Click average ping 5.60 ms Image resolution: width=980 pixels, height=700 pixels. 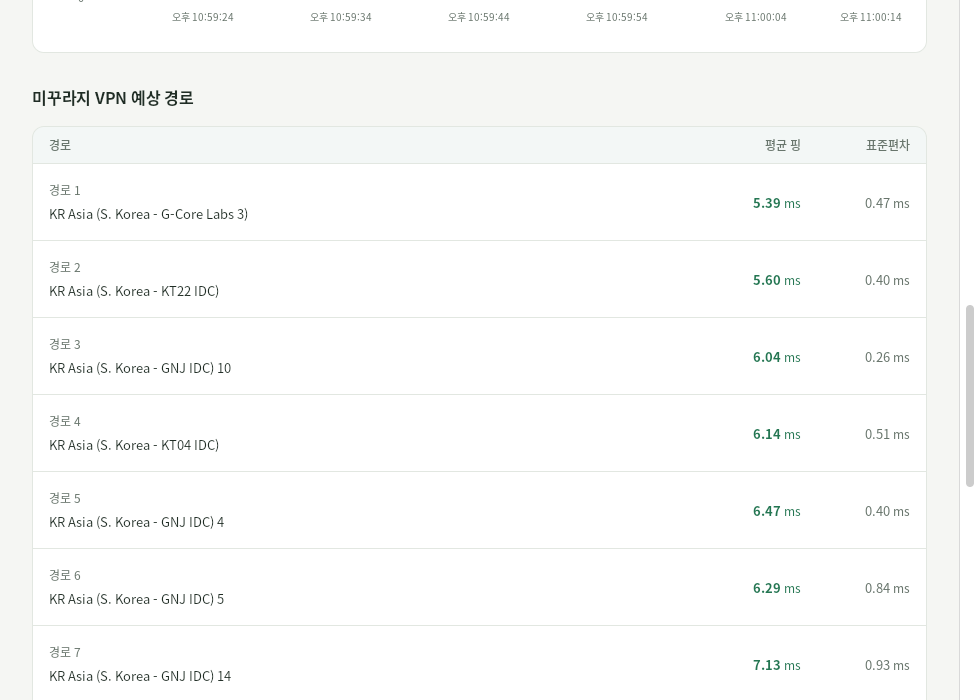click(x=776, y=280)
